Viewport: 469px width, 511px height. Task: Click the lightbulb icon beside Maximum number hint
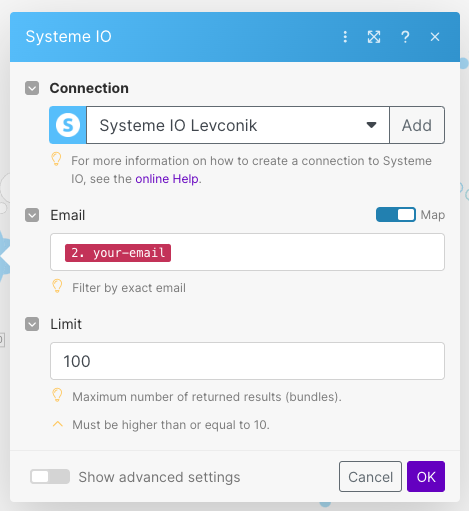[x=57, y=395]
